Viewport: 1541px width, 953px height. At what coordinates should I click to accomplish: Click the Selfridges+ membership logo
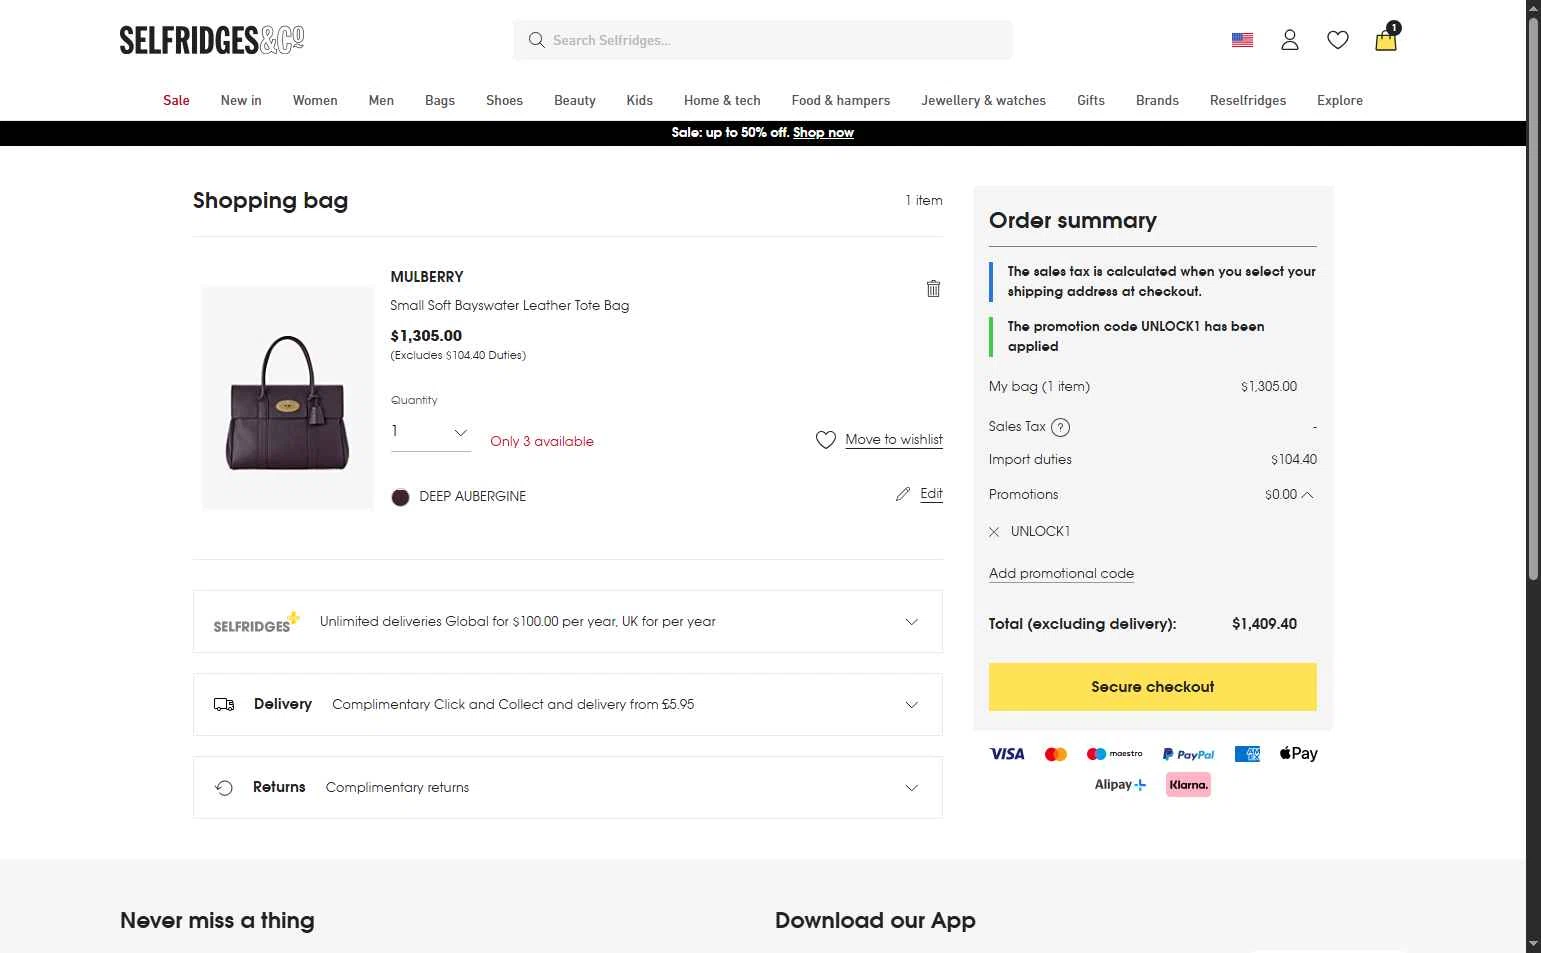pos(256,622)
